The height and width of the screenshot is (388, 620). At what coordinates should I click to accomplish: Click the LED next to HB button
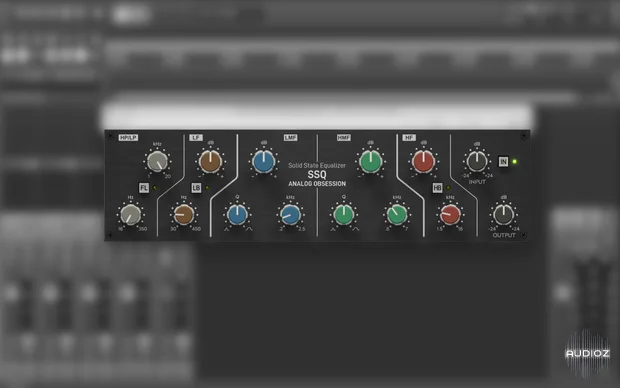448,187
